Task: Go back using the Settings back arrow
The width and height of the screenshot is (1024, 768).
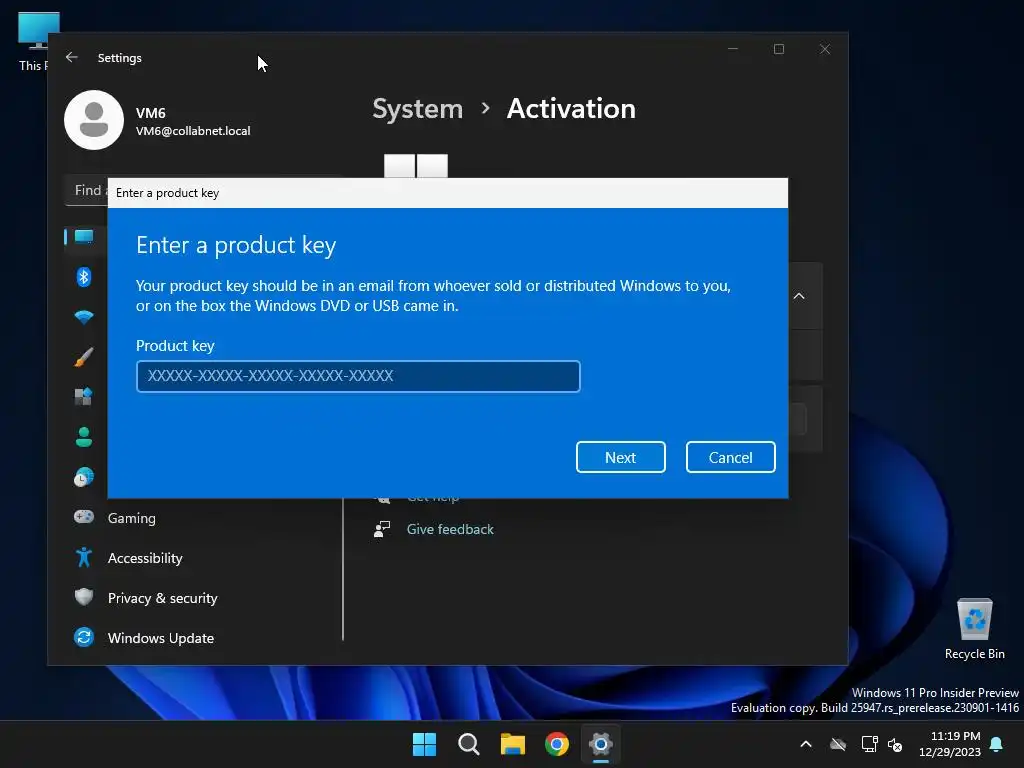Action: (x=72, y=57)
